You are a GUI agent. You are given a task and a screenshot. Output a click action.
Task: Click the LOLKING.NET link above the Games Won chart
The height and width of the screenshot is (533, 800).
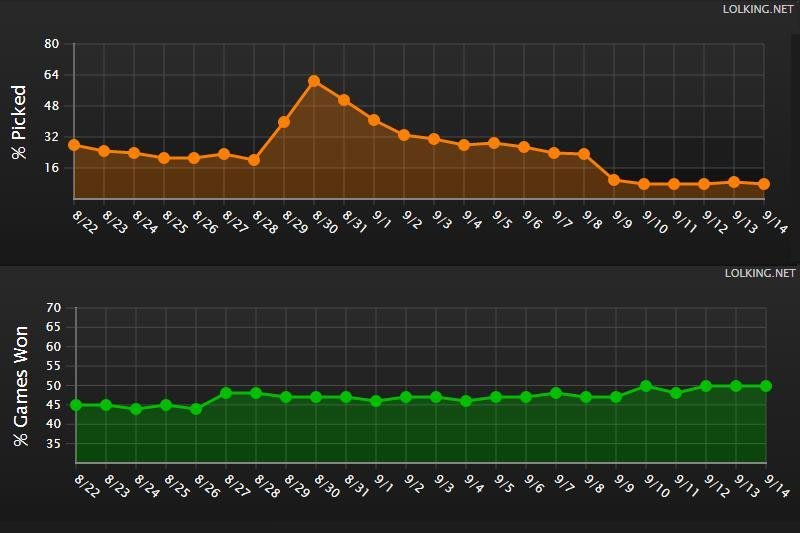pyautogui.click(x=759, y=272)
